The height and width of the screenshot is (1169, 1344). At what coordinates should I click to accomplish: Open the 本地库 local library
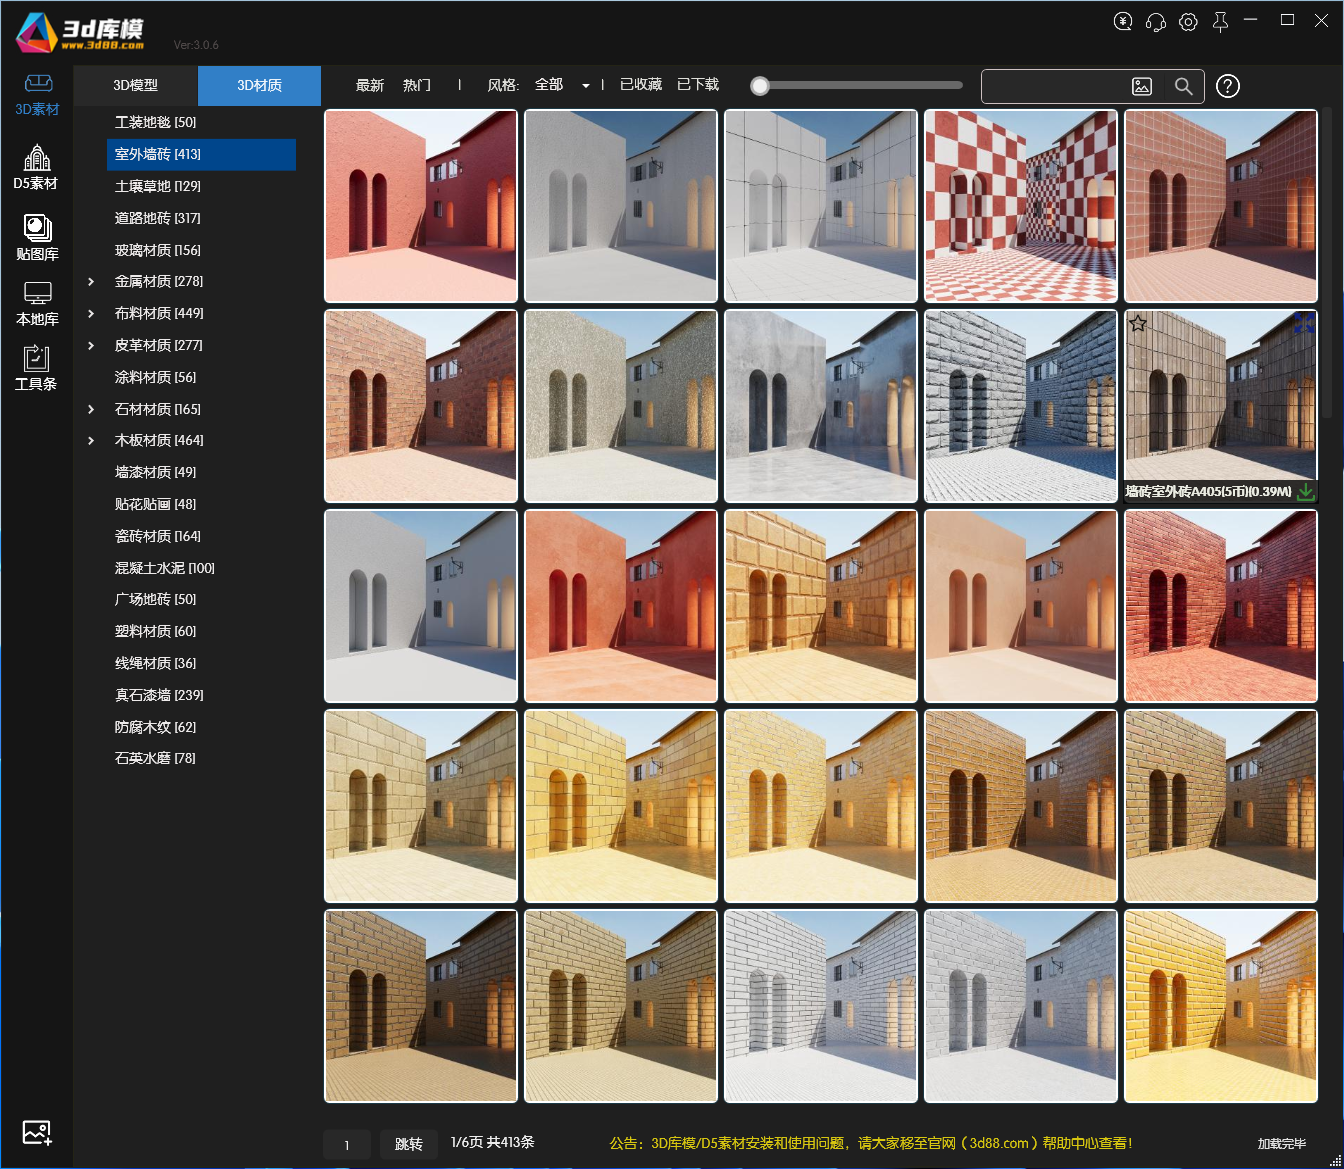(37, 304)
